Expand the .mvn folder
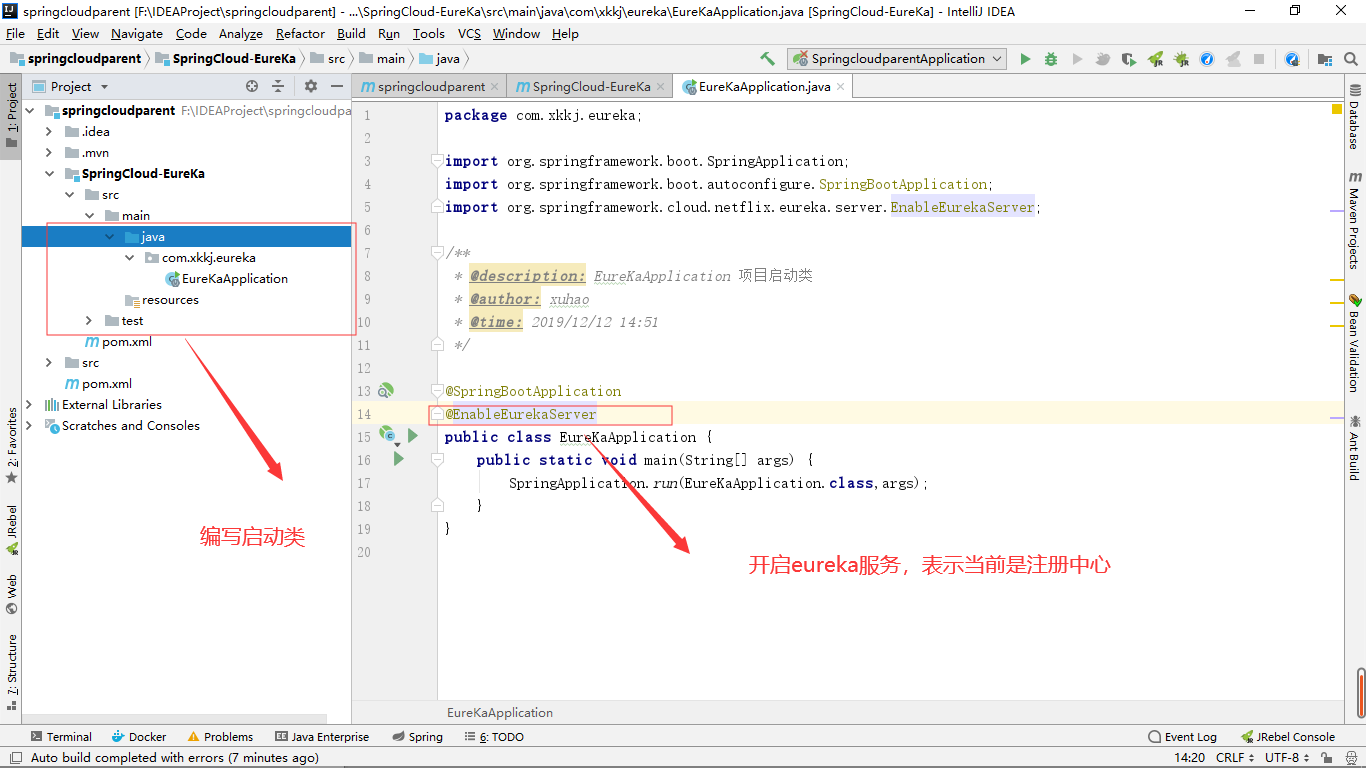This screenshot has height=768, width=1366. click(x=49, y=153)
